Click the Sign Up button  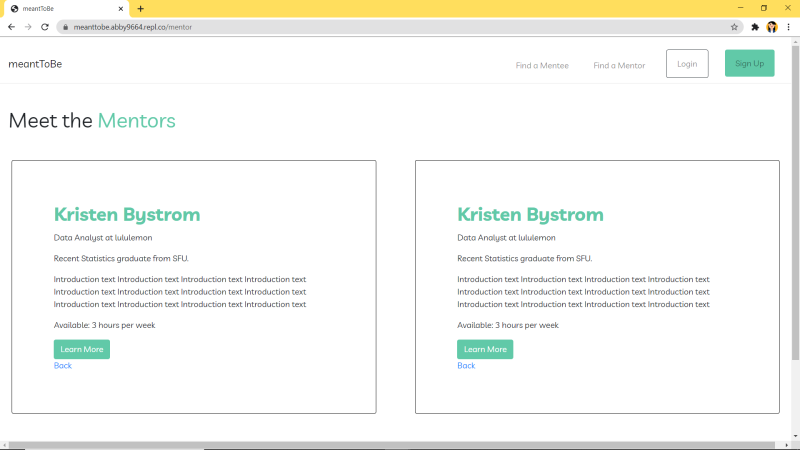click(x=749, y=63)
